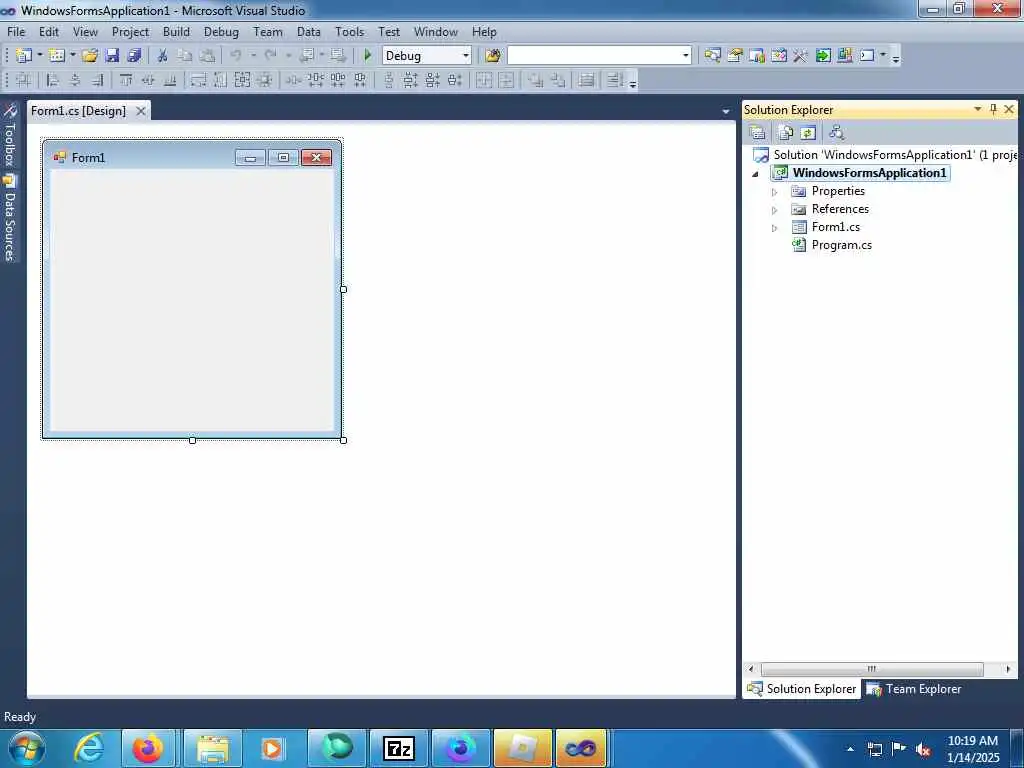This screenshot has height=768, width=1024.
Task: Open the Extension Manager toolbar icon
Action: [844, 56]
